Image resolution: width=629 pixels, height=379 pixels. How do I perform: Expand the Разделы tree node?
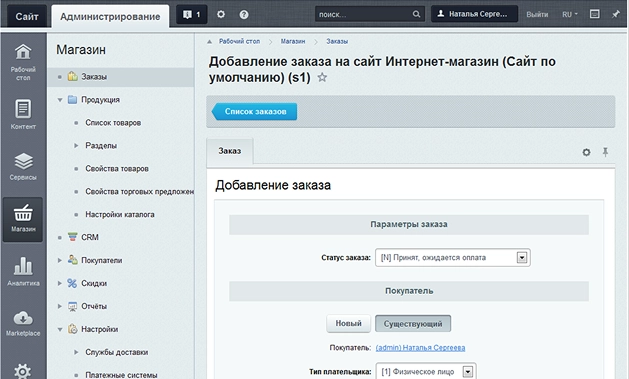76,146
